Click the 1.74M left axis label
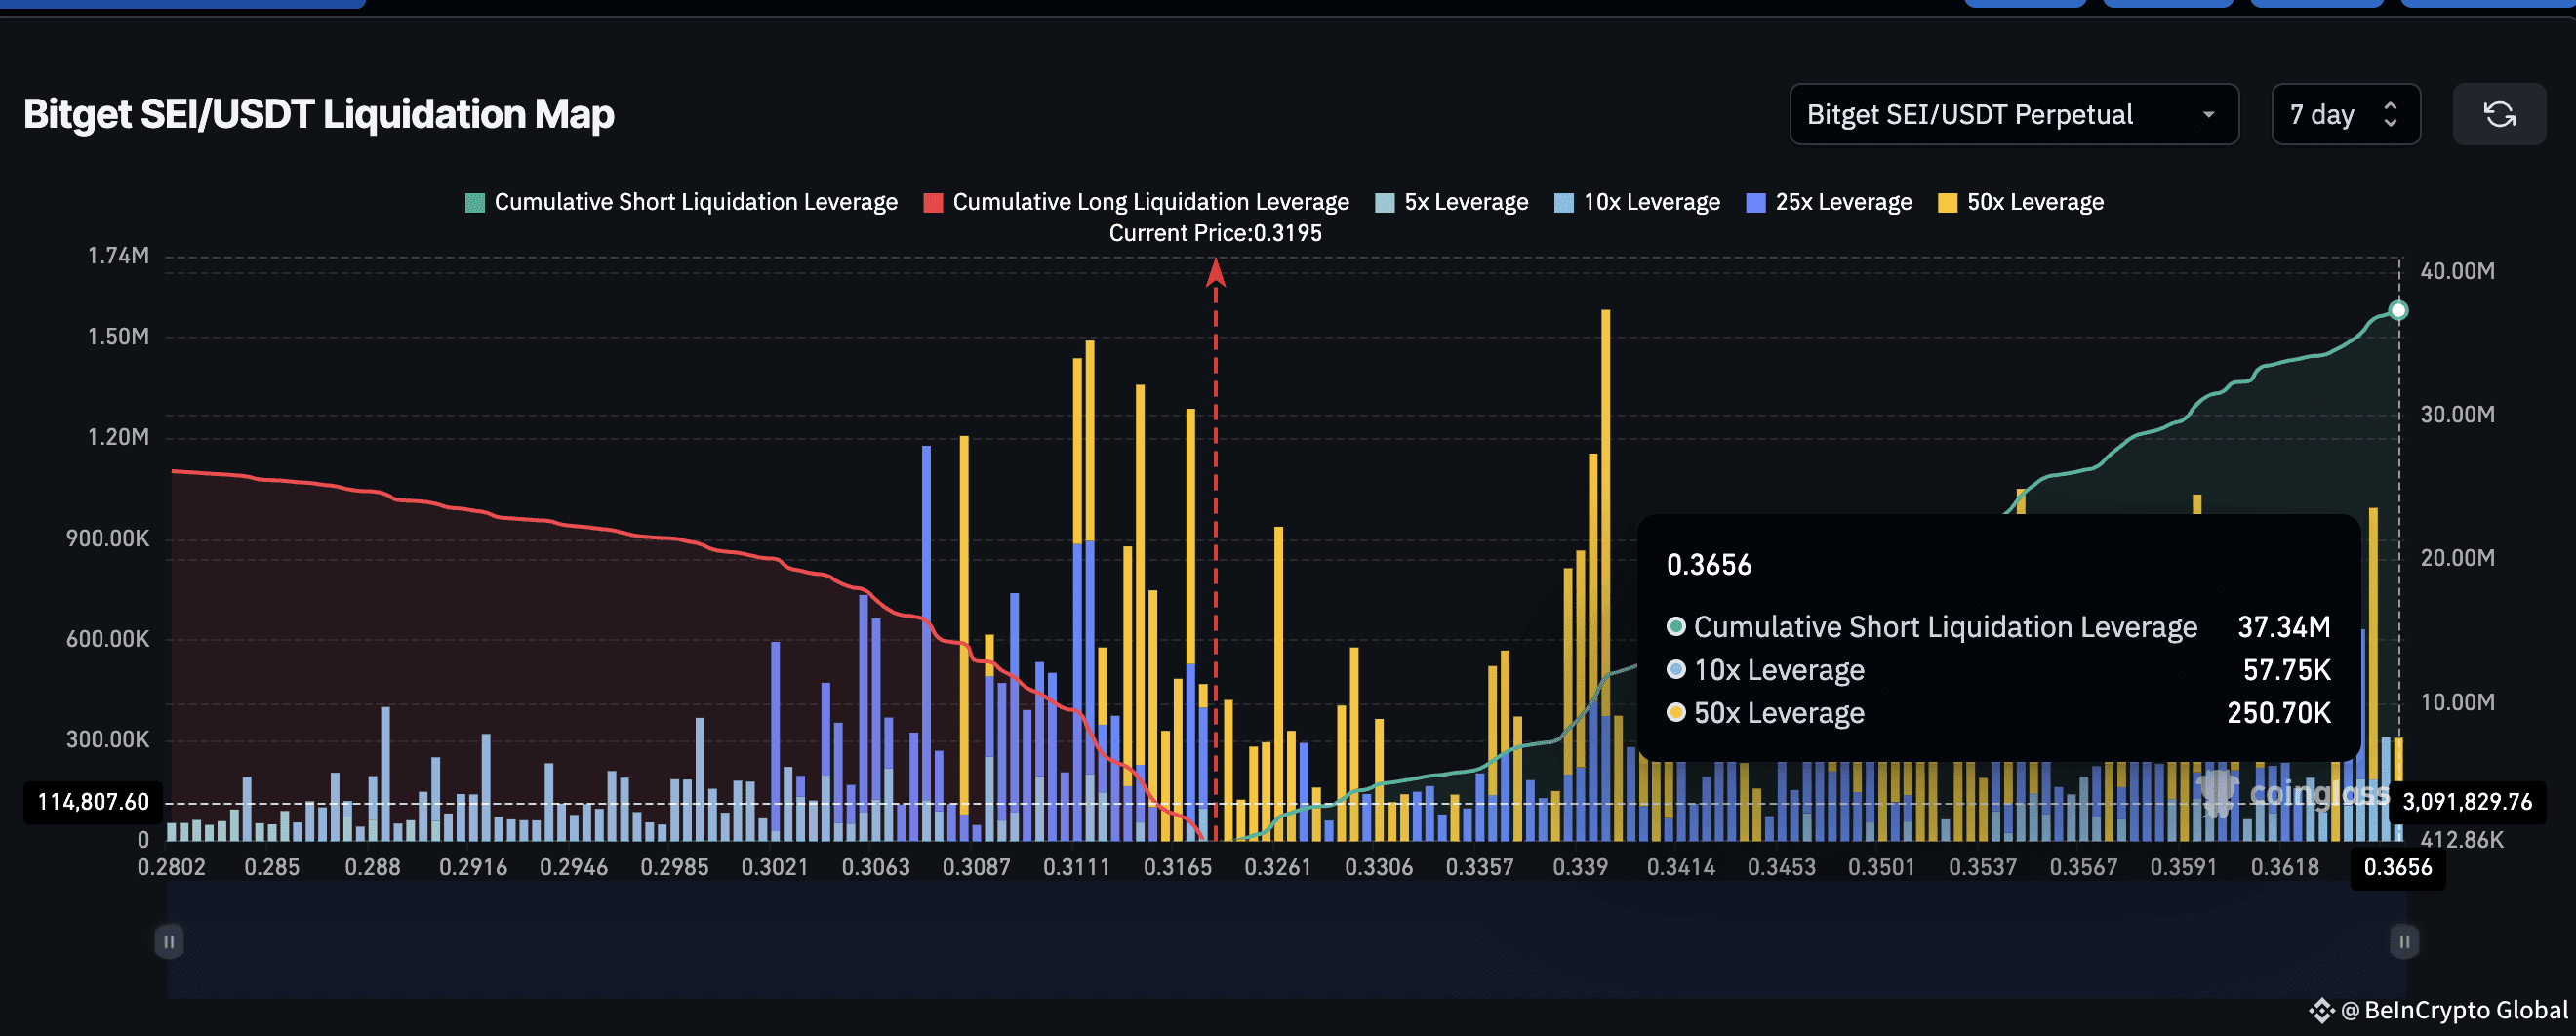The height and width of the screenshot is (1036, 2576). click(x=118, y=256)
